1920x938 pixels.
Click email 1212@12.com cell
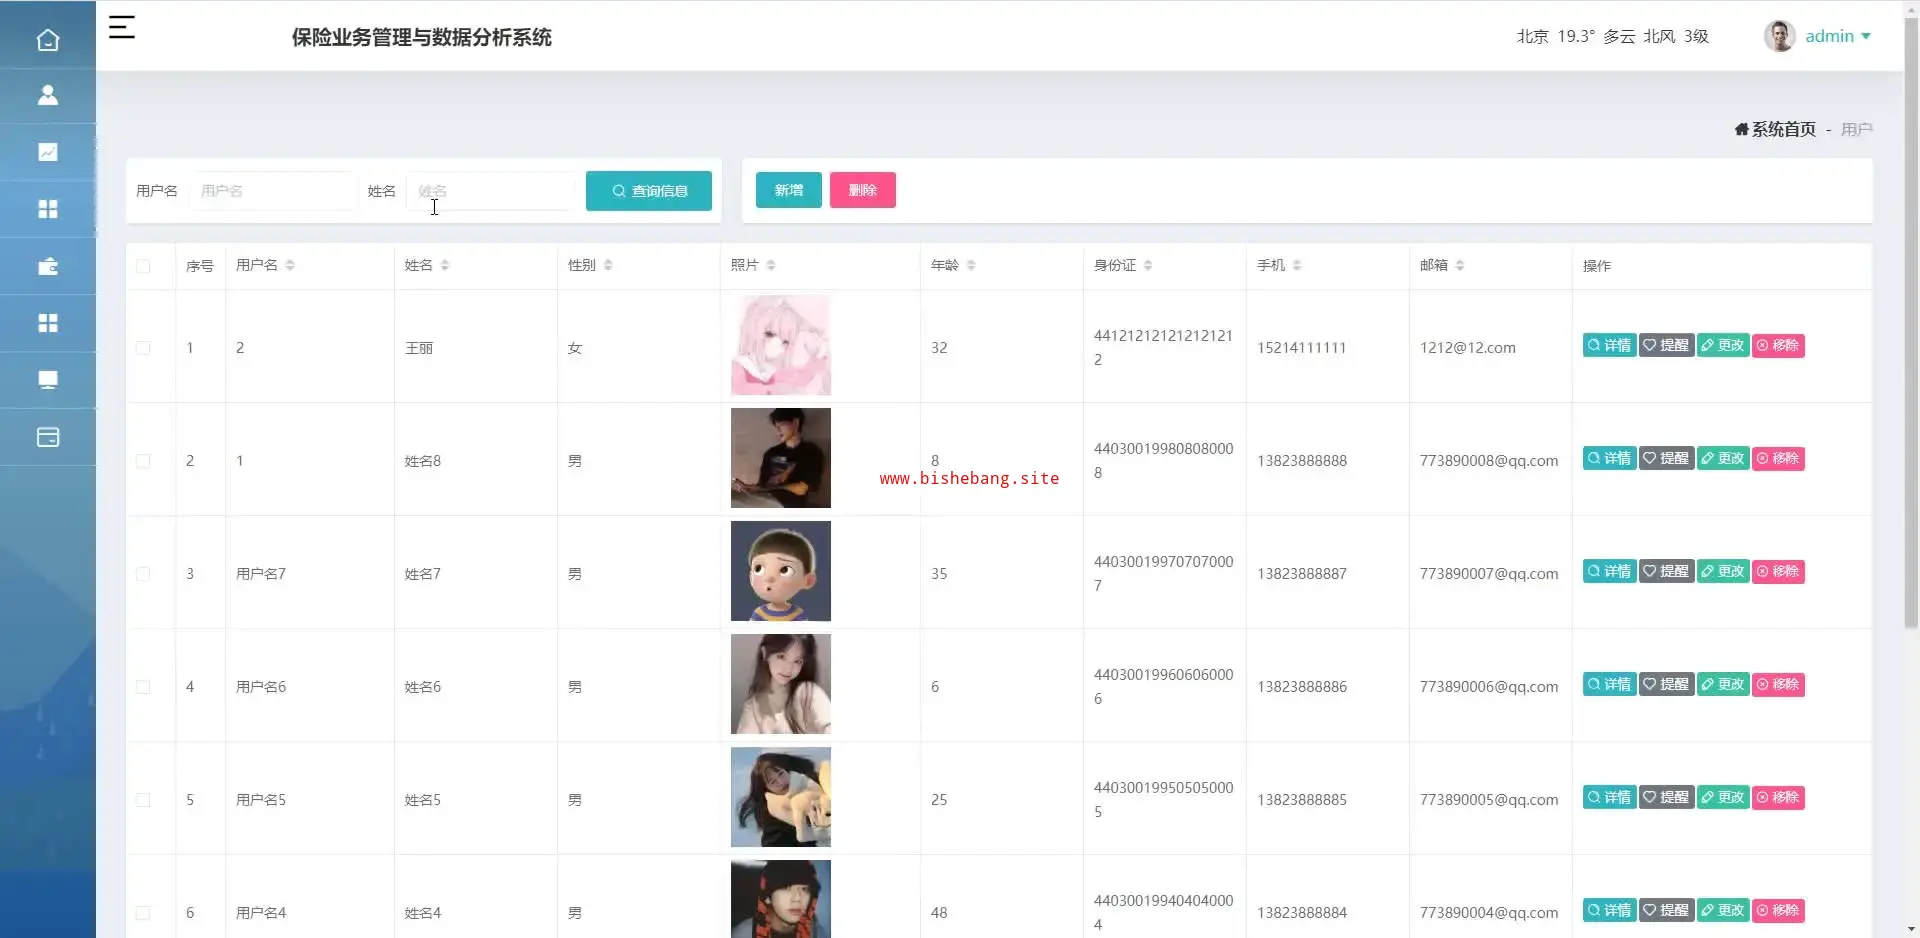pos(1467,348)
